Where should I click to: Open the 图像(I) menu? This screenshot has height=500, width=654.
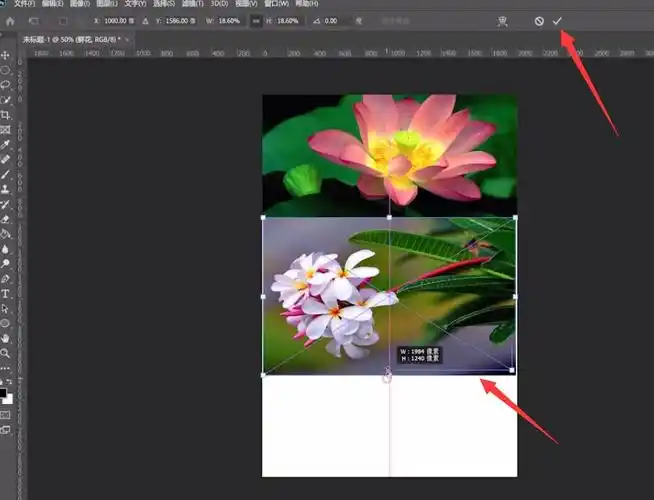[x=77, y=4]
